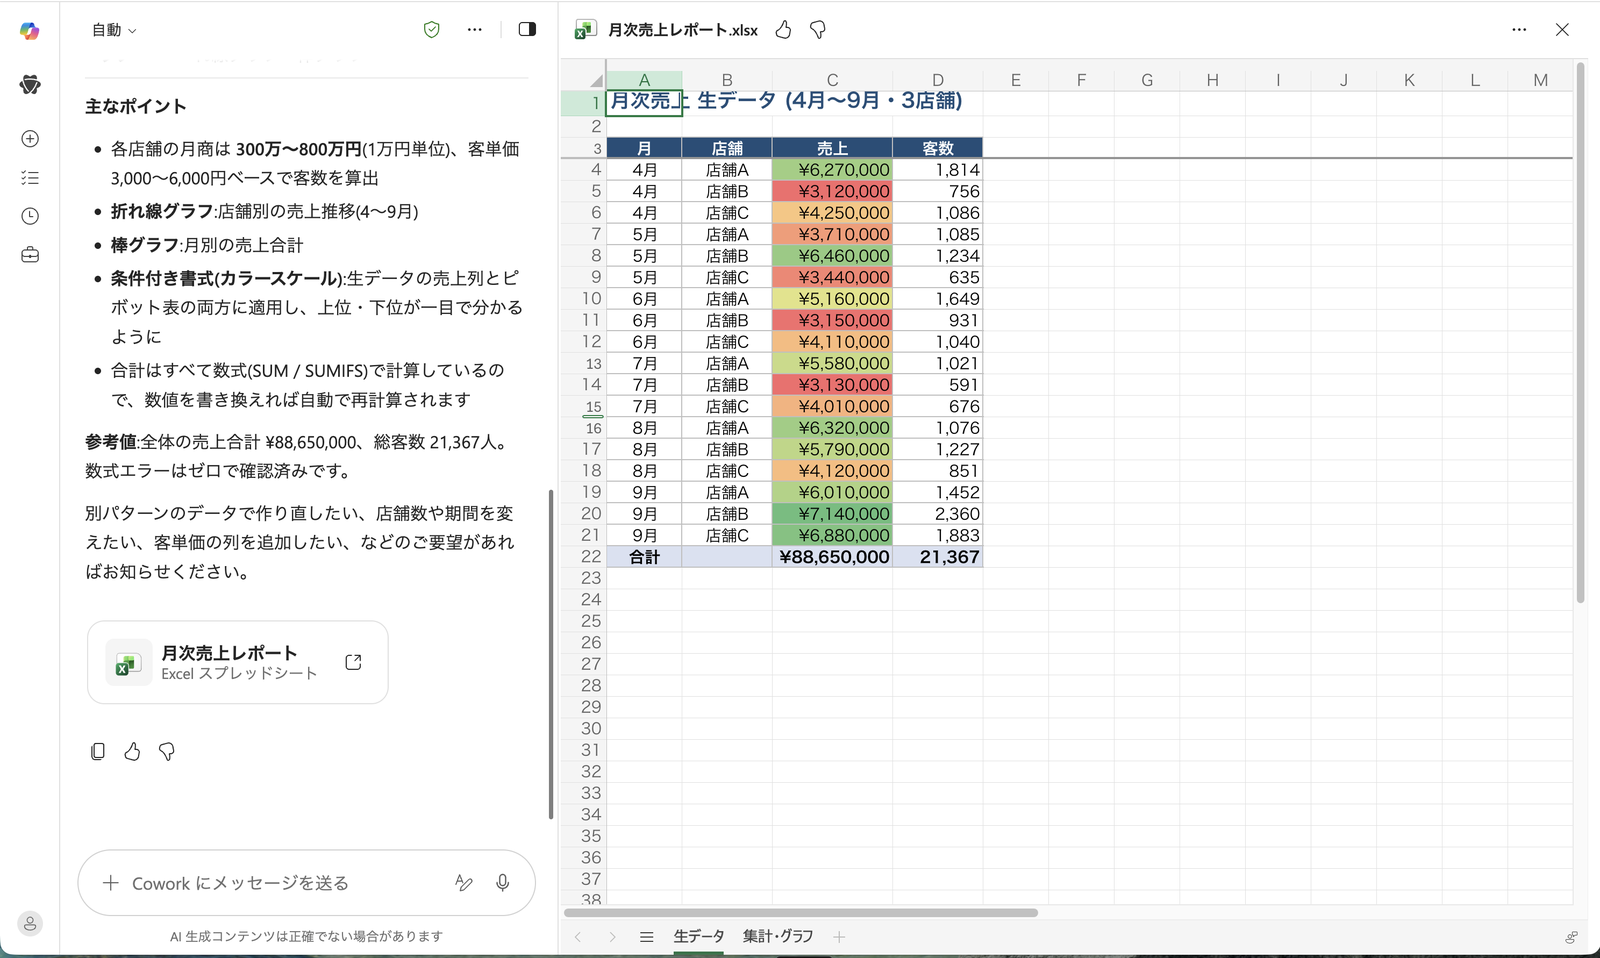Screen dimensions: 1600x958
Task: Open the all sheets list menu icon
Action: 646,937
